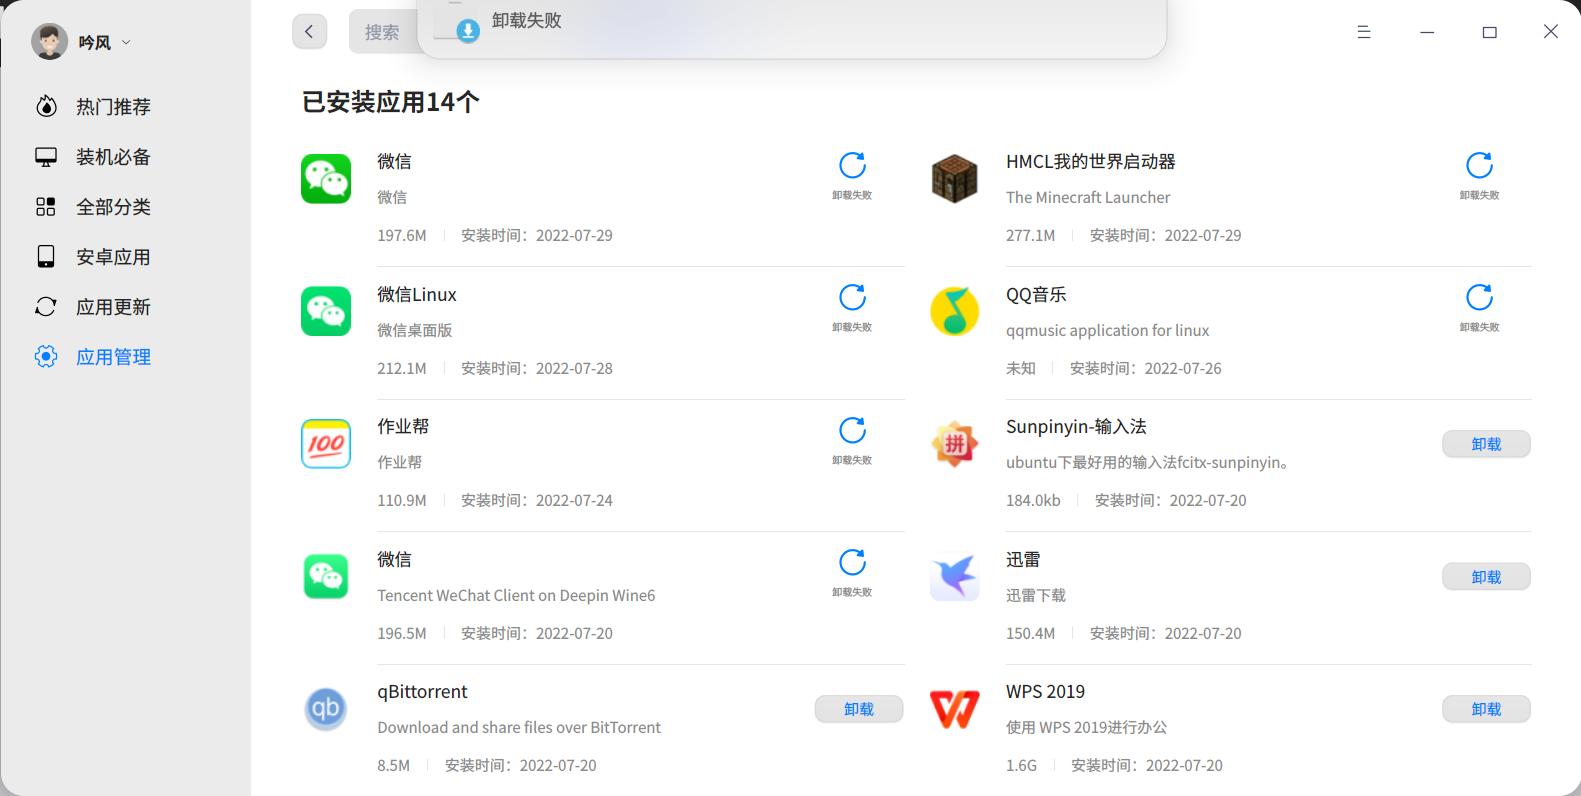The width and height of the screenshot is (1581, 796).
Task: Select 应用管理 in sidebar
Action: pos(113,357)
